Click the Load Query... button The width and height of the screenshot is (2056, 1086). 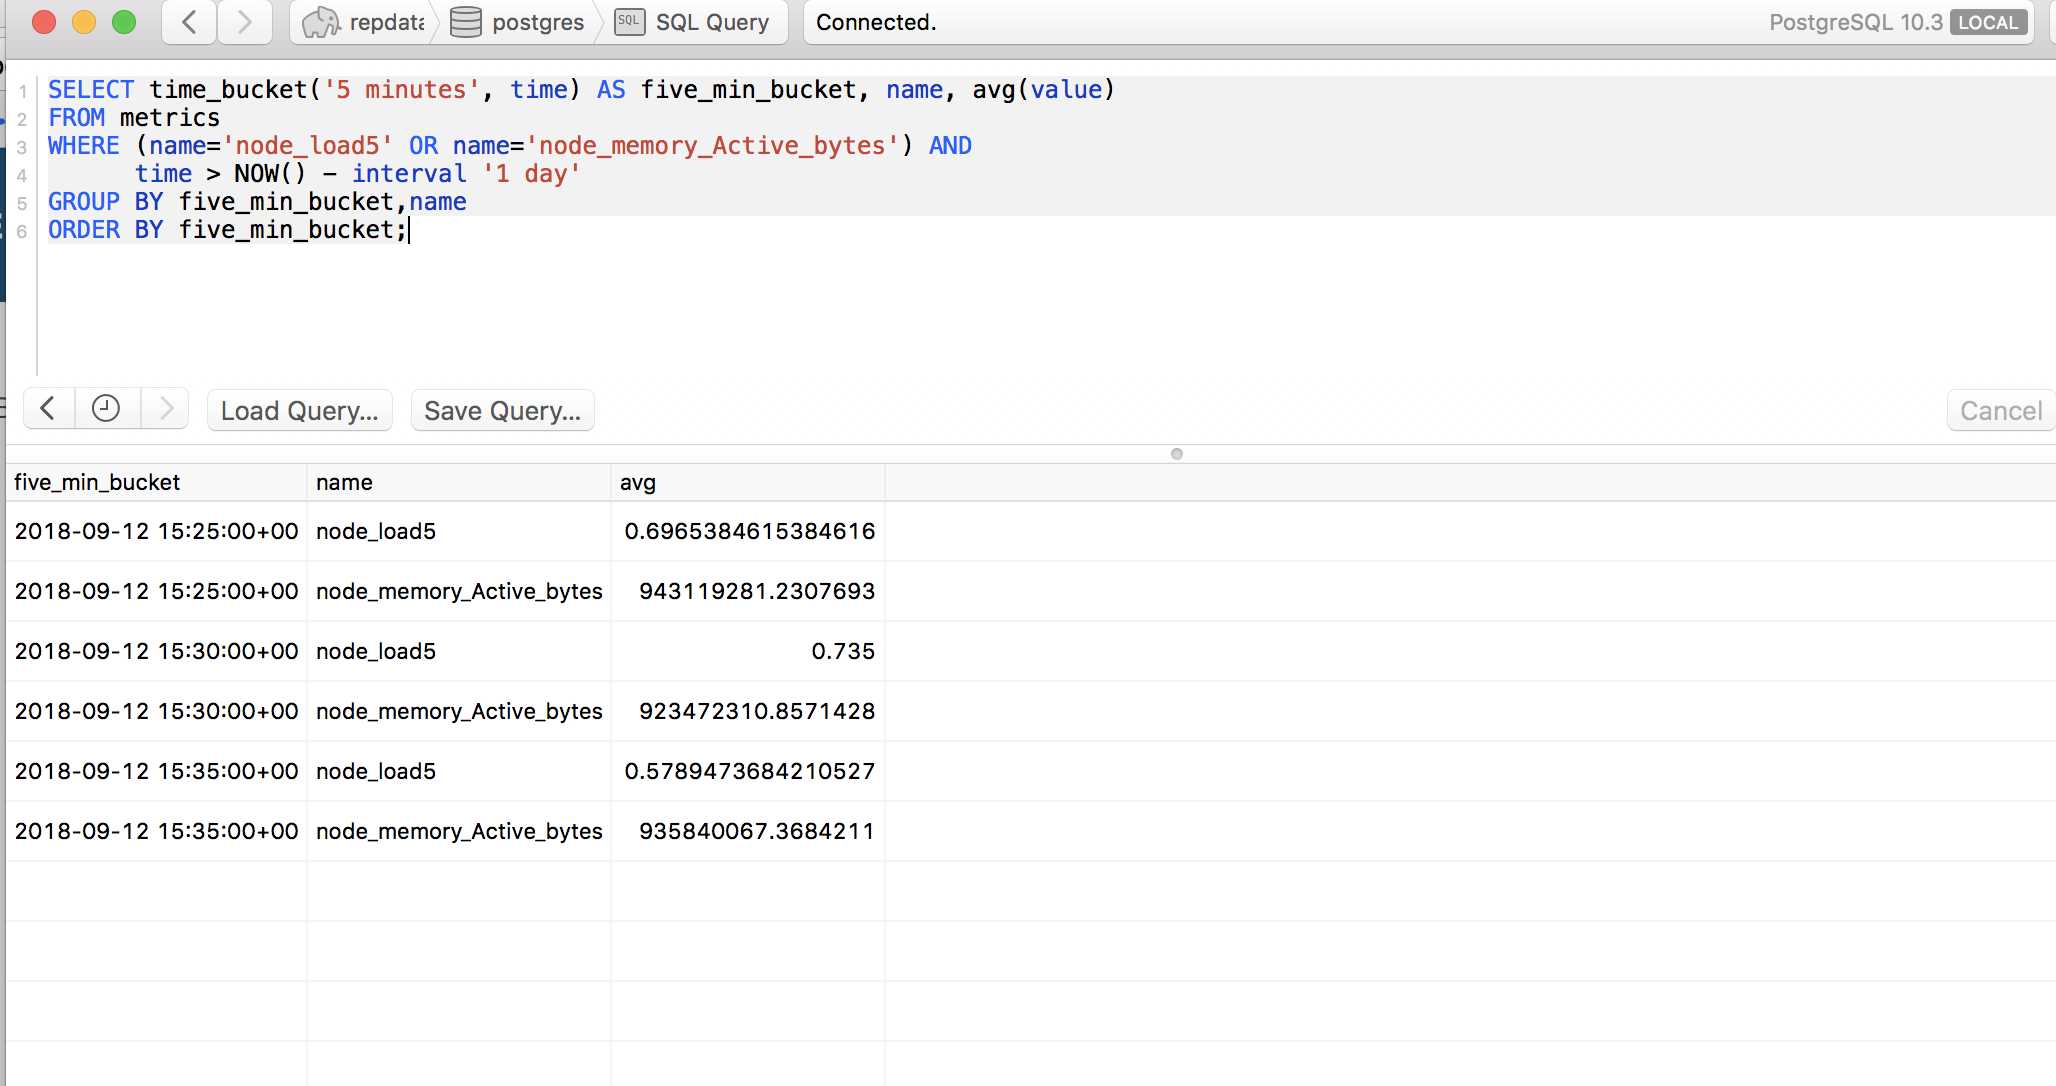[300, 411]
